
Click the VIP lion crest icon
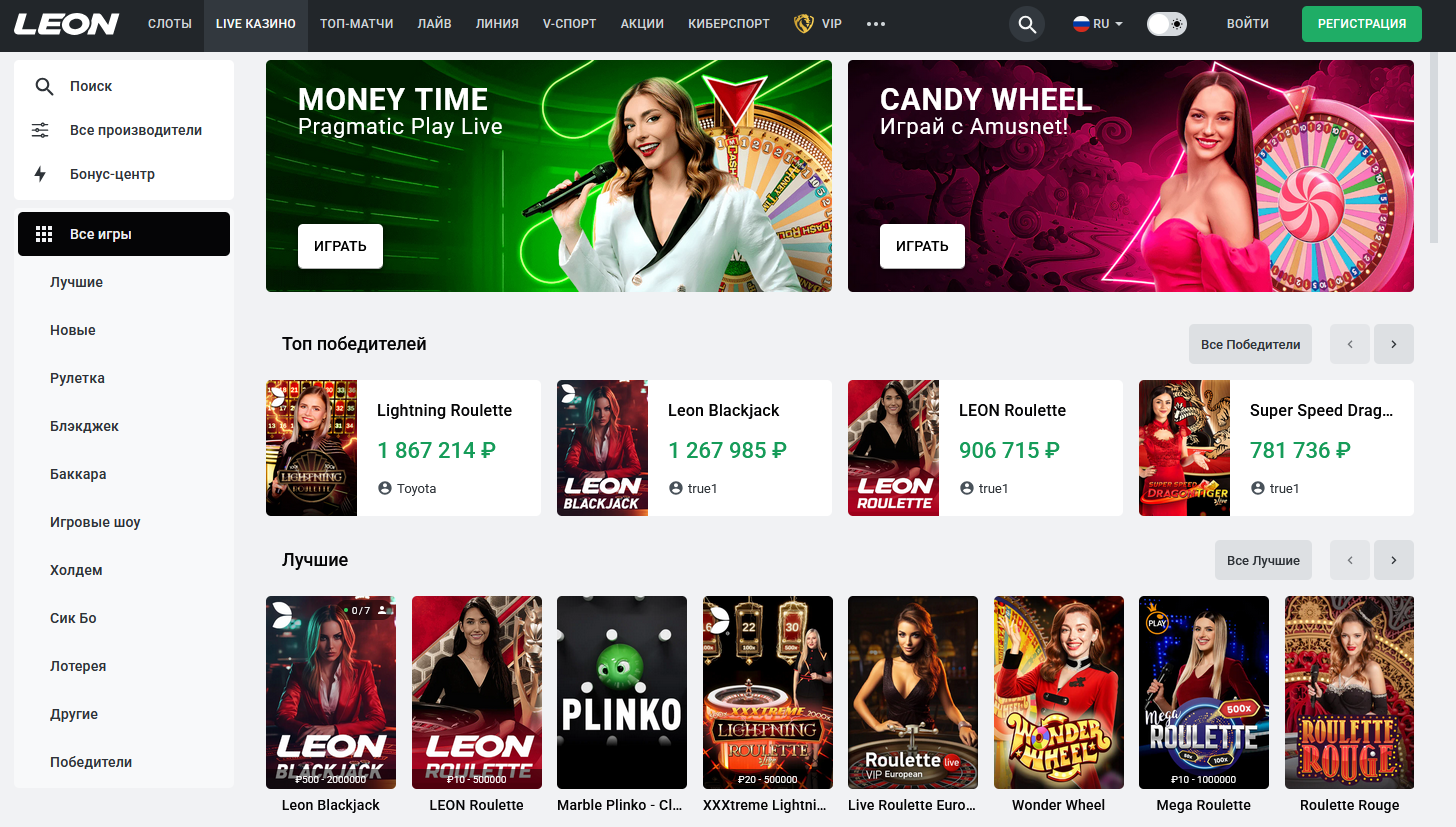[x=803, y=23]
